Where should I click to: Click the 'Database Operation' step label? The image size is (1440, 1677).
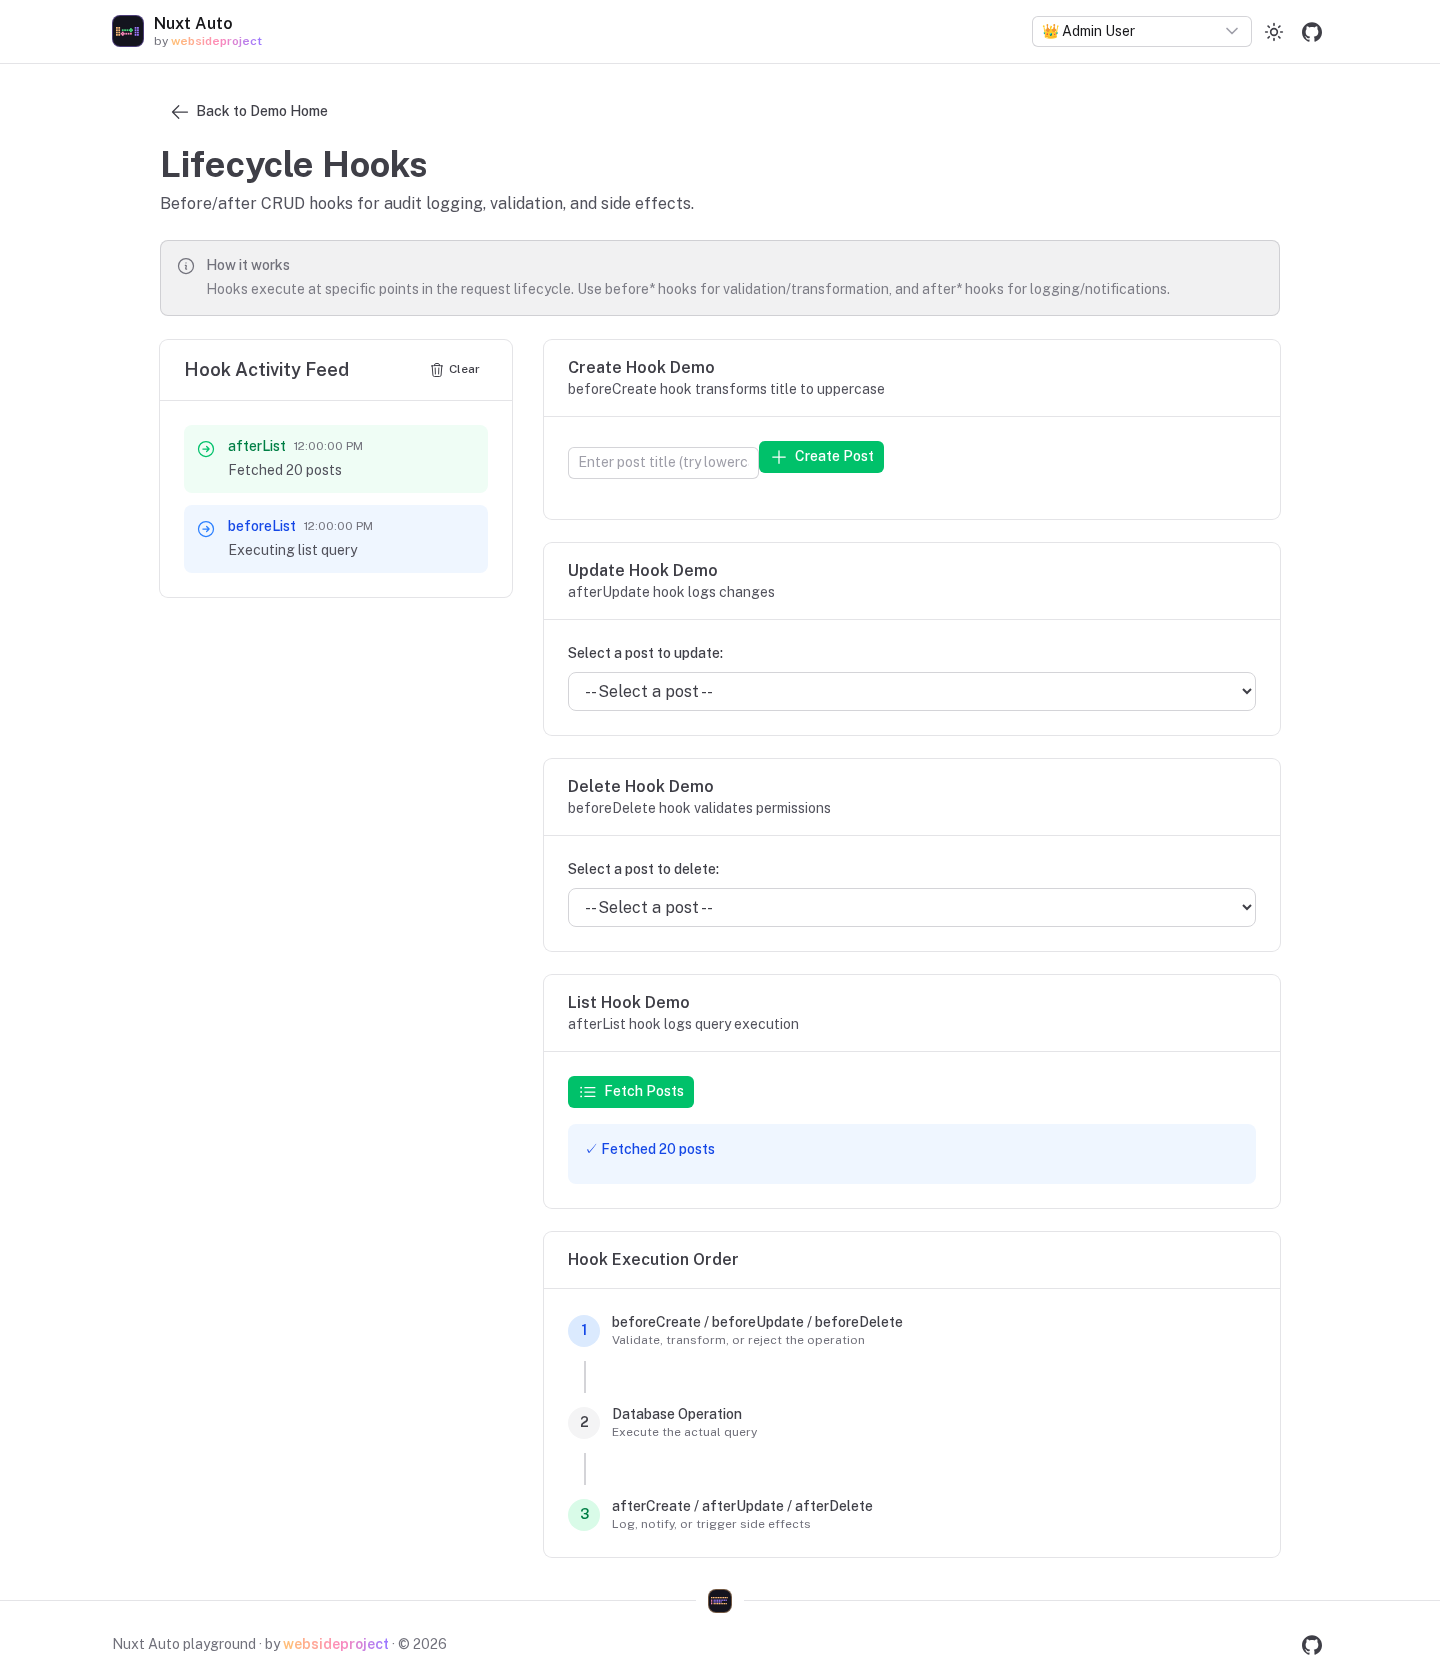click(x=677, y=1414)
